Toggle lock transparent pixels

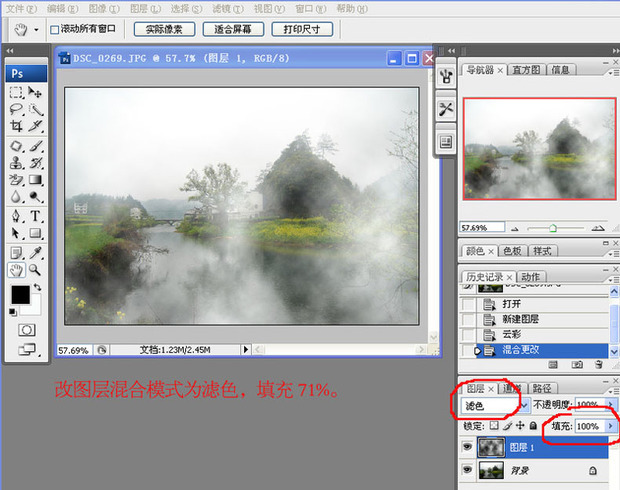[x=494, y=426]
